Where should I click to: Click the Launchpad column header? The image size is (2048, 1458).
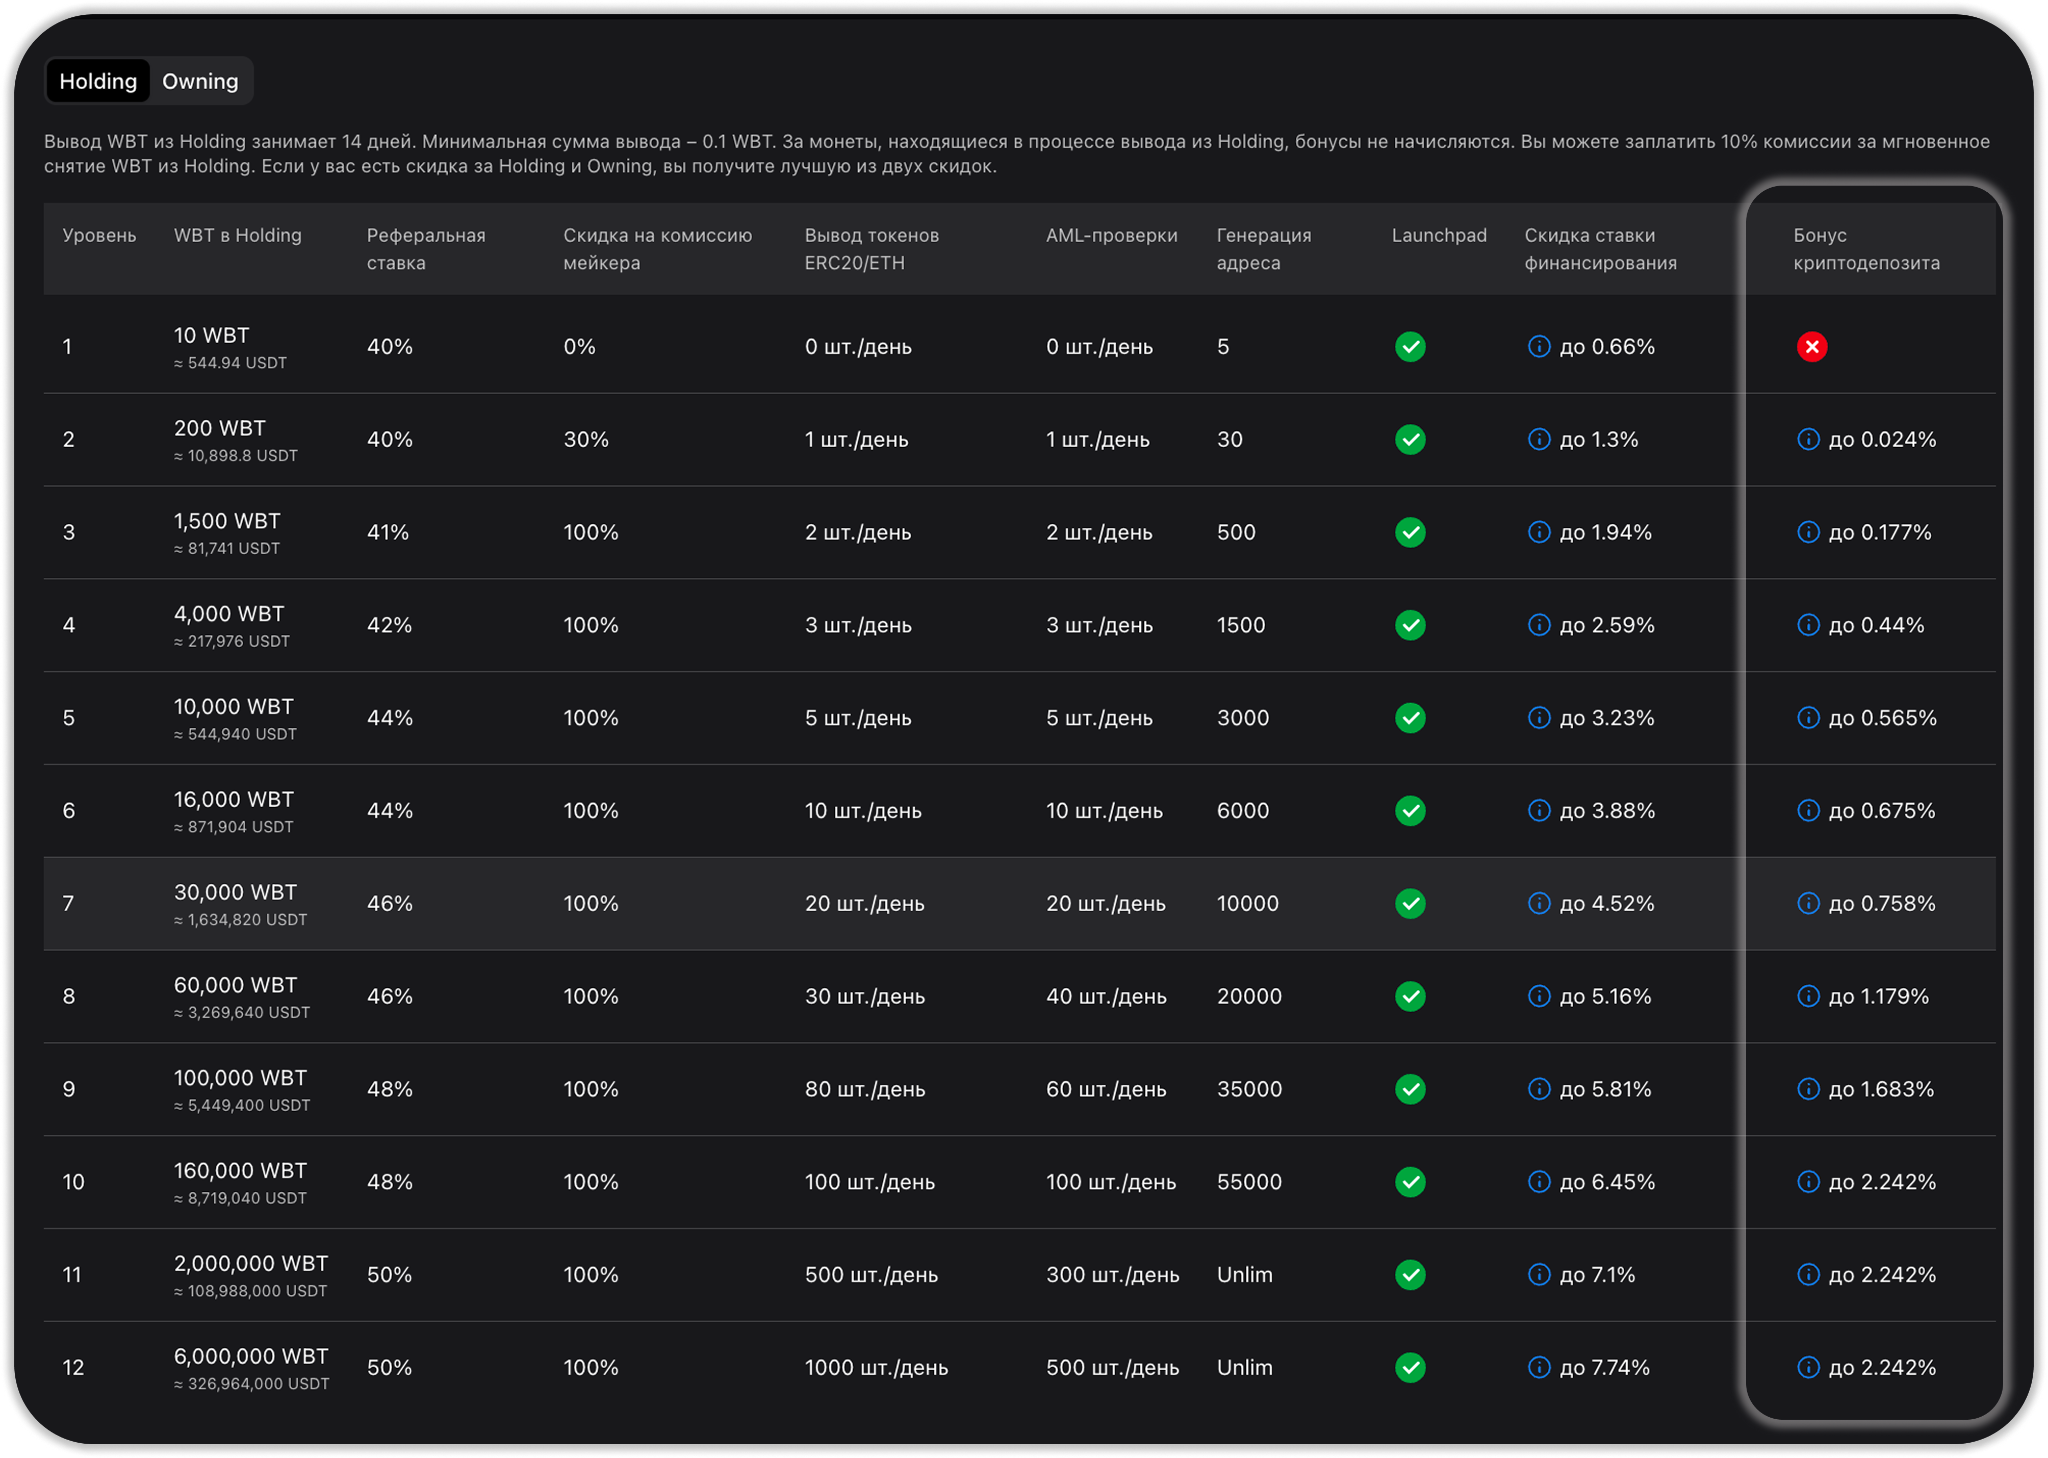[1438, 235]
